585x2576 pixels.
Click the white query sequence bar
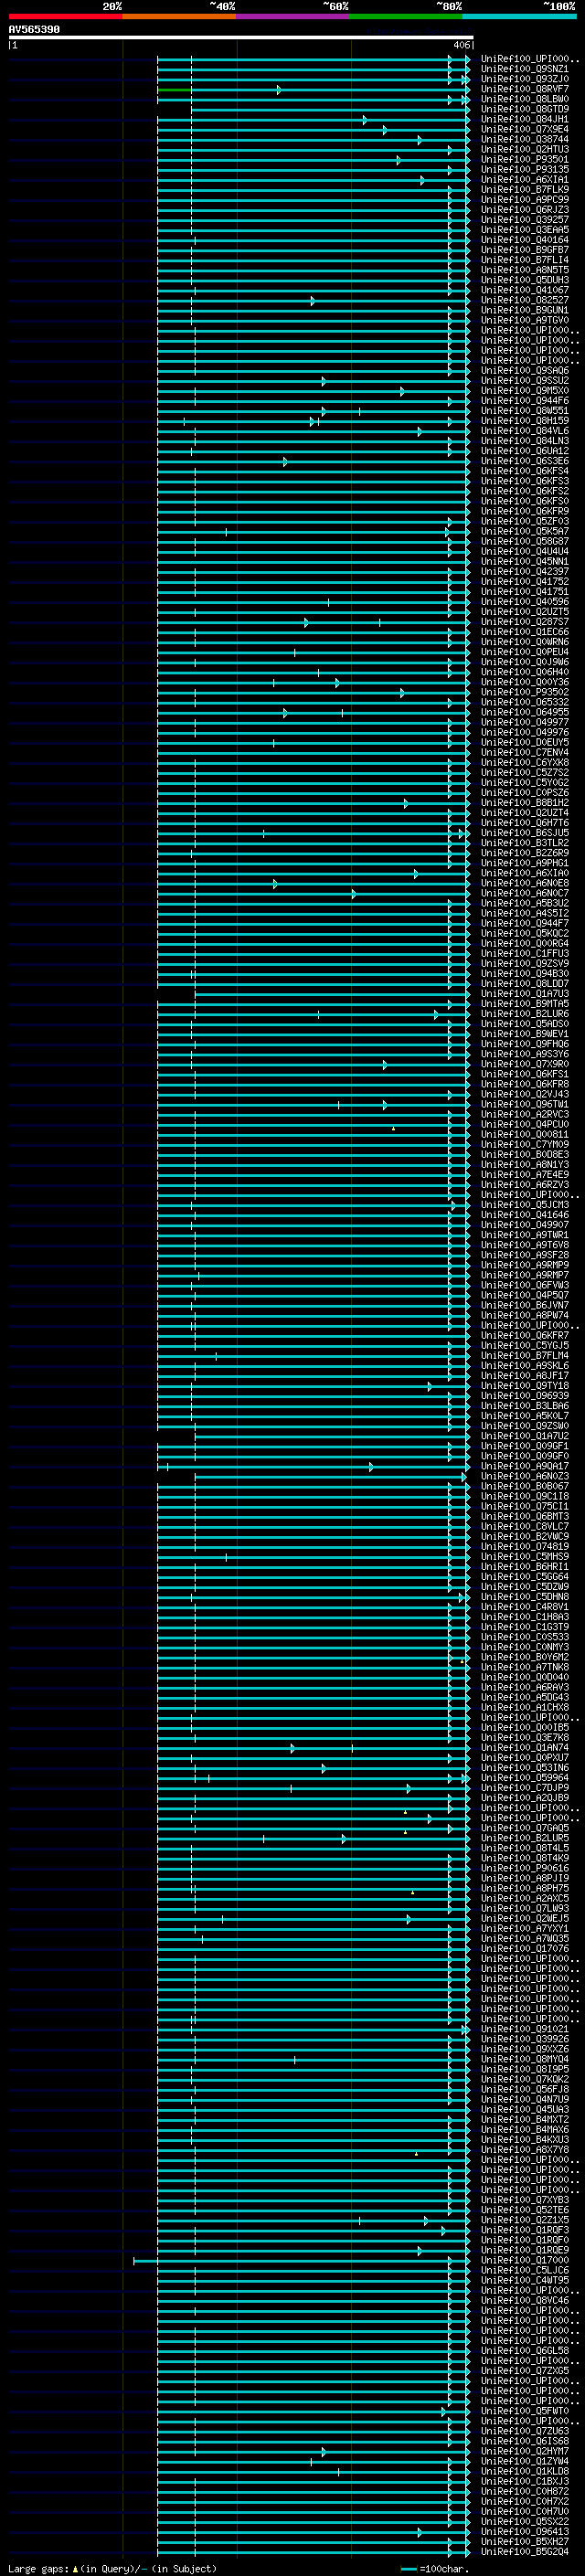tap(241, 38)
